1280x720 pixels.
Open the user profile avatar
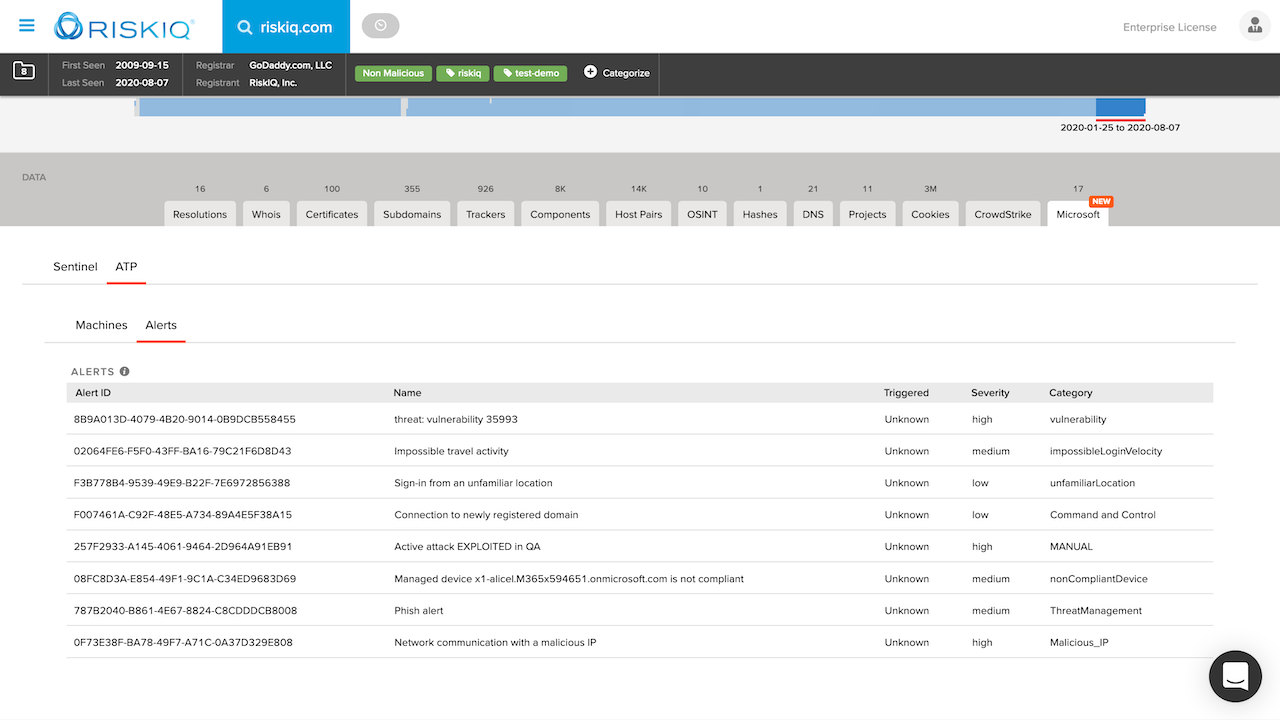pyautogui.click(x=1254, y=26)
